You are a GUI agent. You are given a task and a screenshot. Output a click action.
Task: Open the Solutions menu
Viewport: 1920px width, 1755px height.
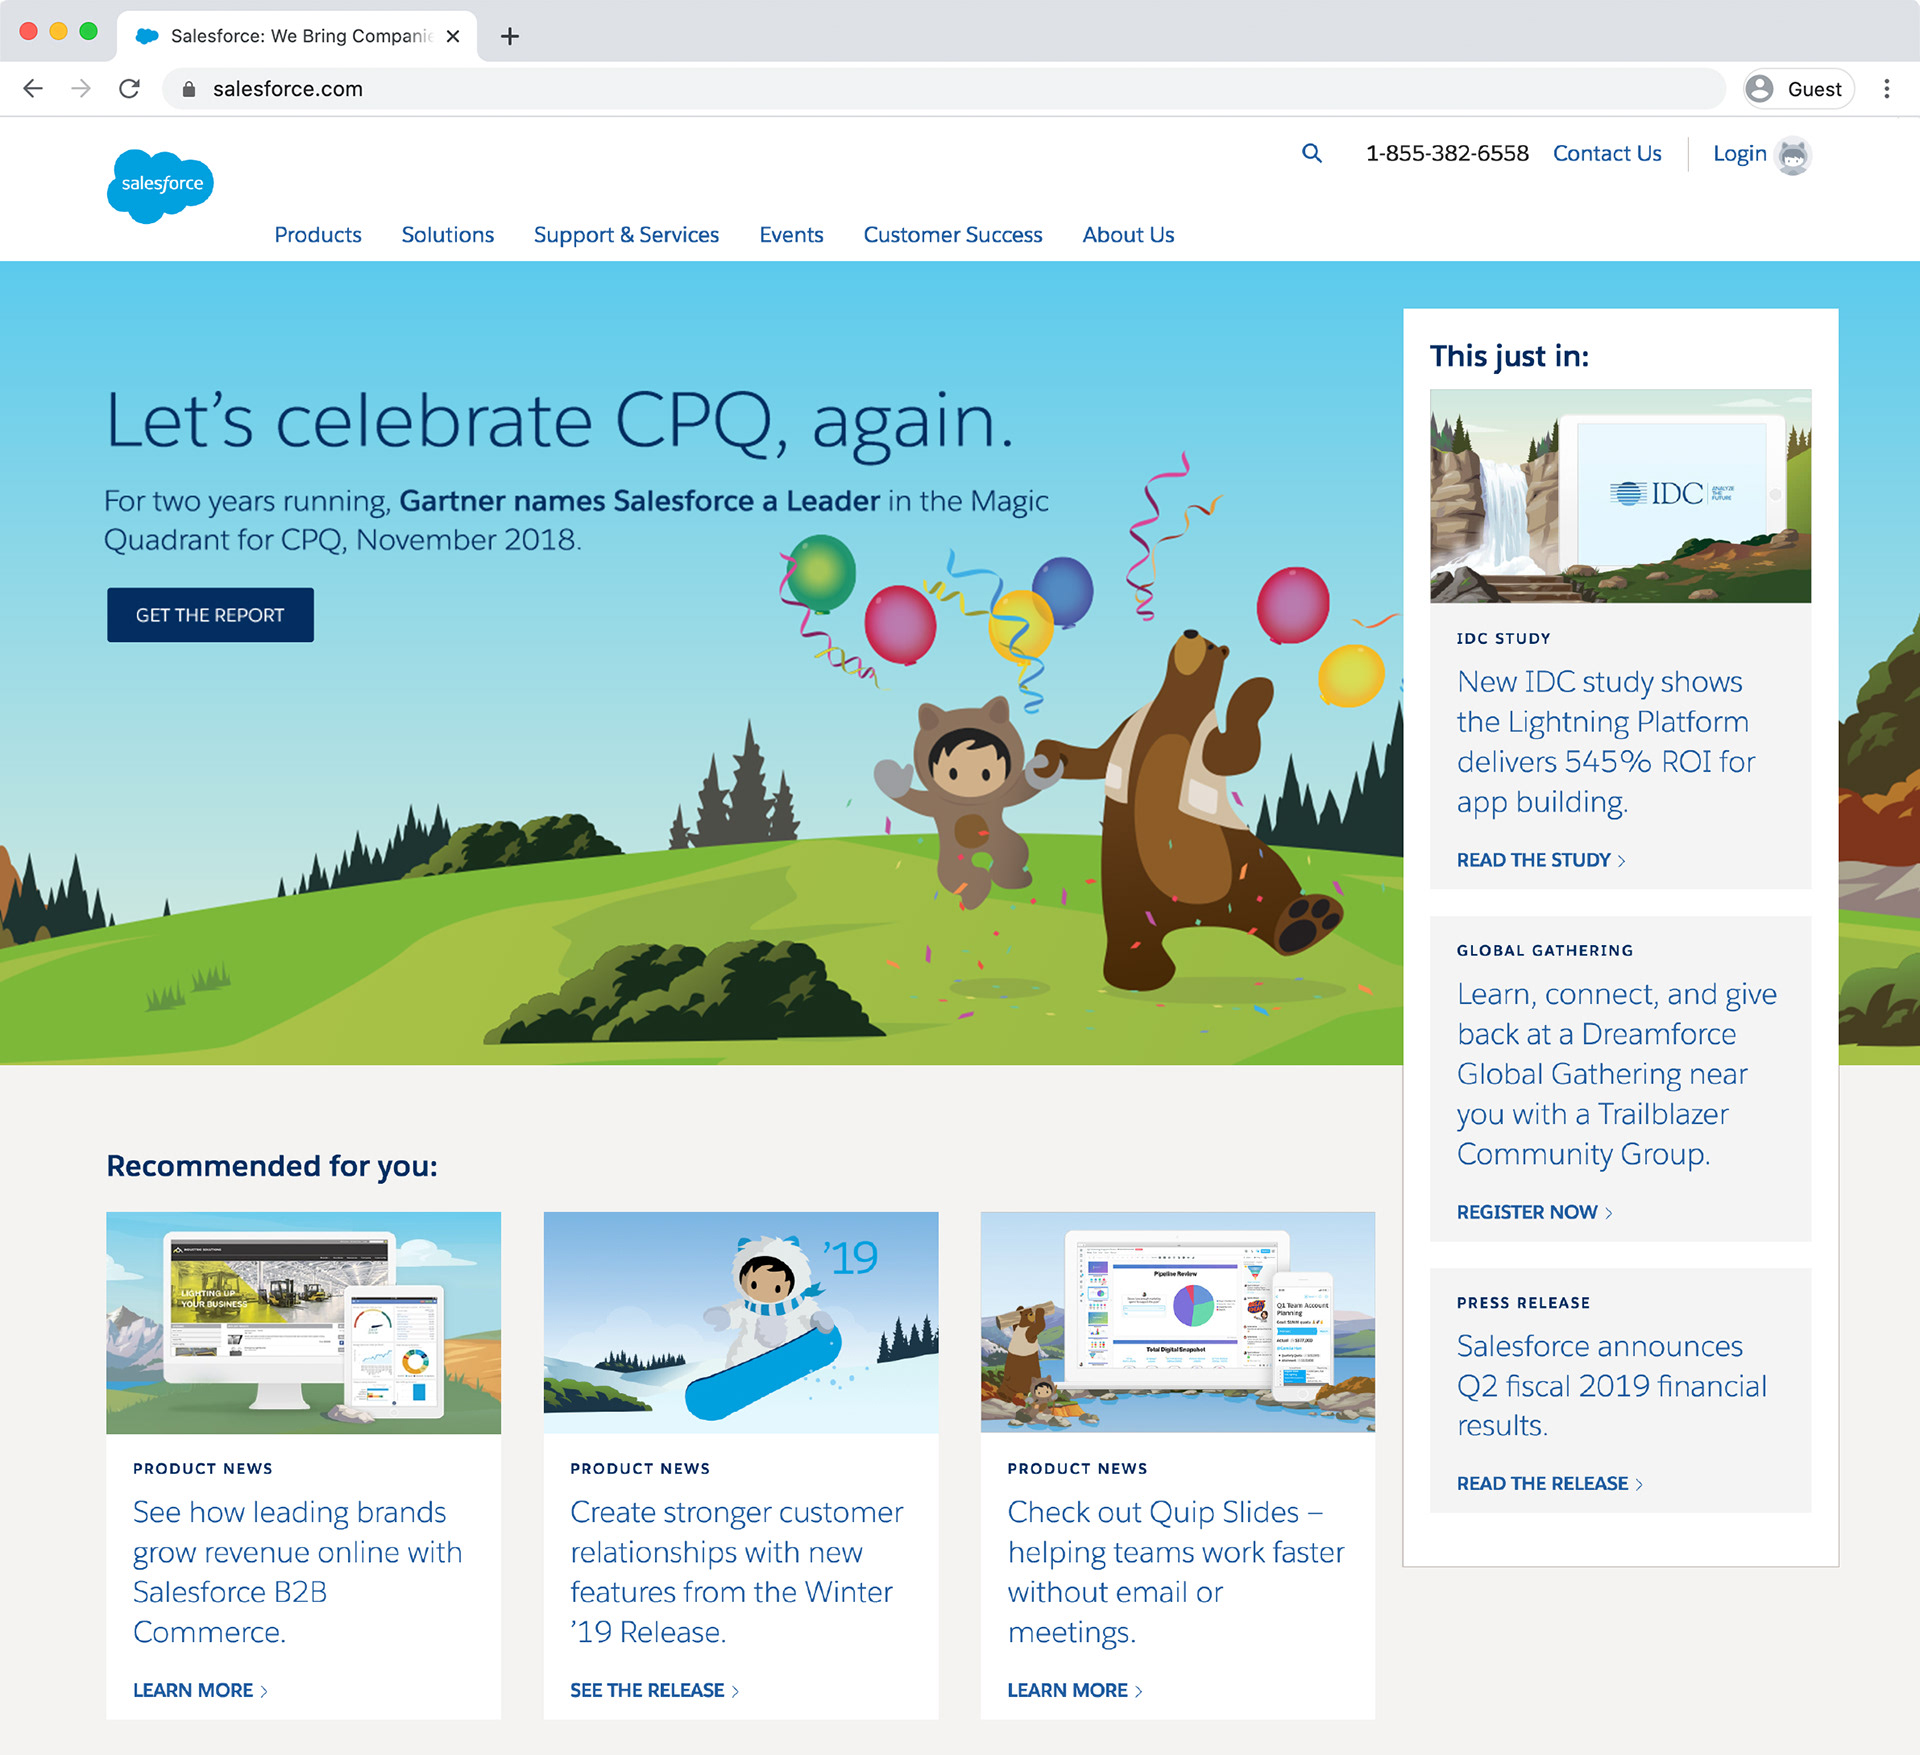(x=448, y=235)
